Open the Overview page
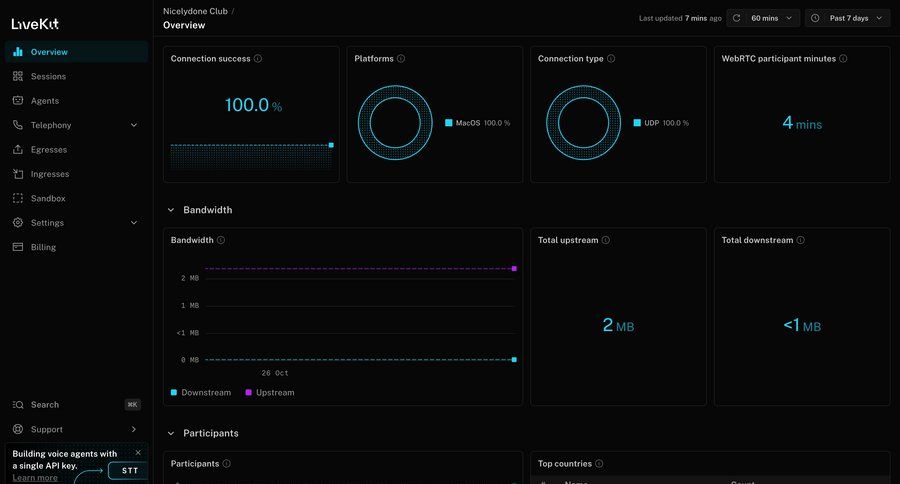The image size is (900, 484). pos(76,52)
